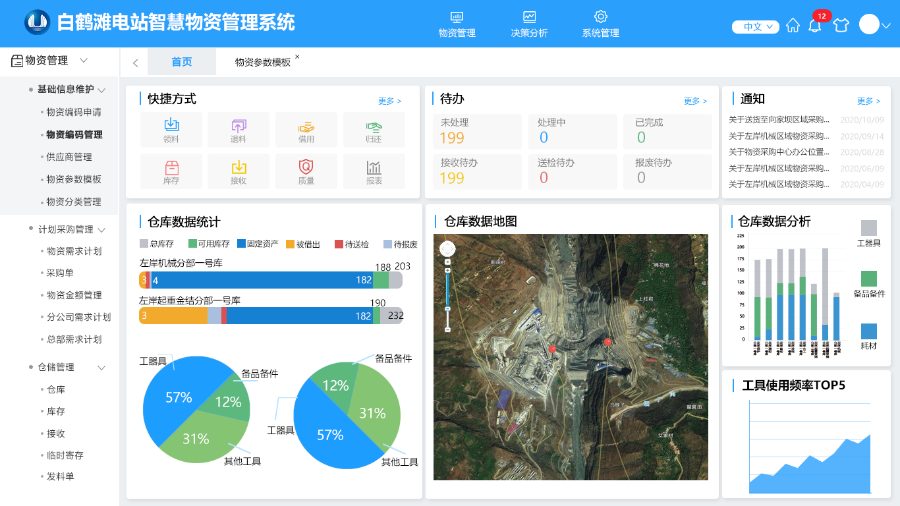Toggle 总库存 legend item in warehouse statistics
The image size is (900, 506).
156,244
